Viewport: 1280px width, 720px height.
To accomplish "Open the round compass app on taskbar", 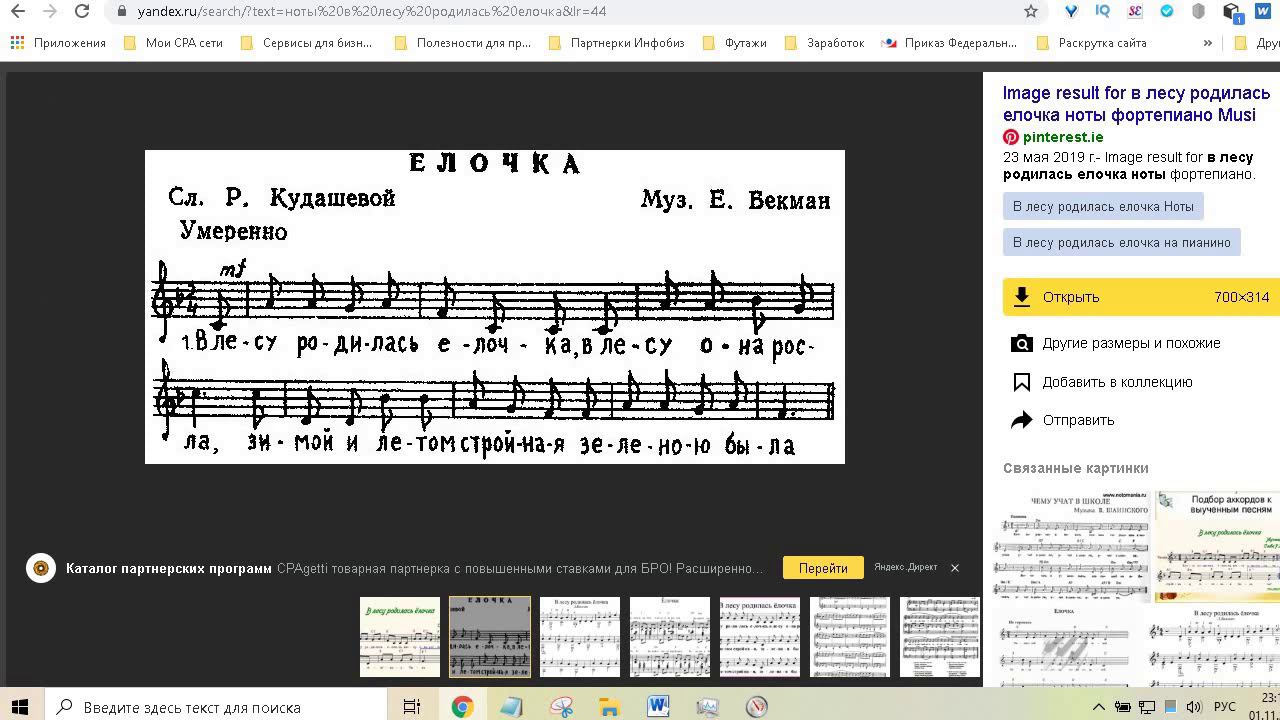I will pos(756,707).
